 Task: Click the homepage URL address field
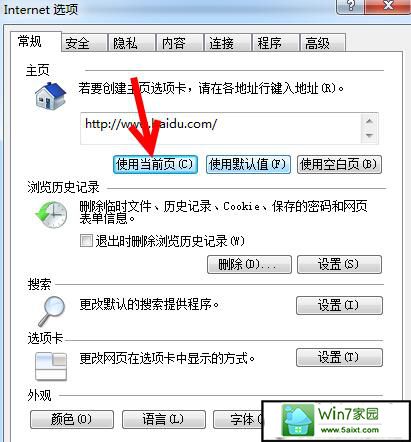pos(221,128)
